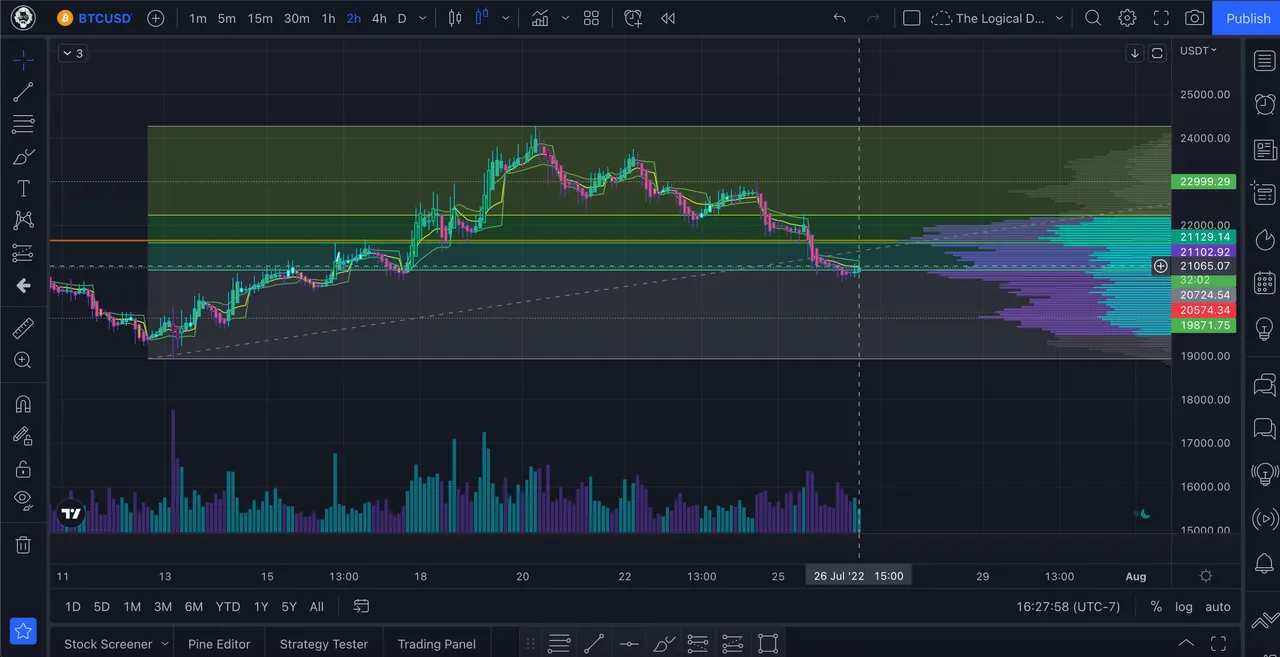Open Fibonacci and Gann tools in left toolbar

point(23,125)
